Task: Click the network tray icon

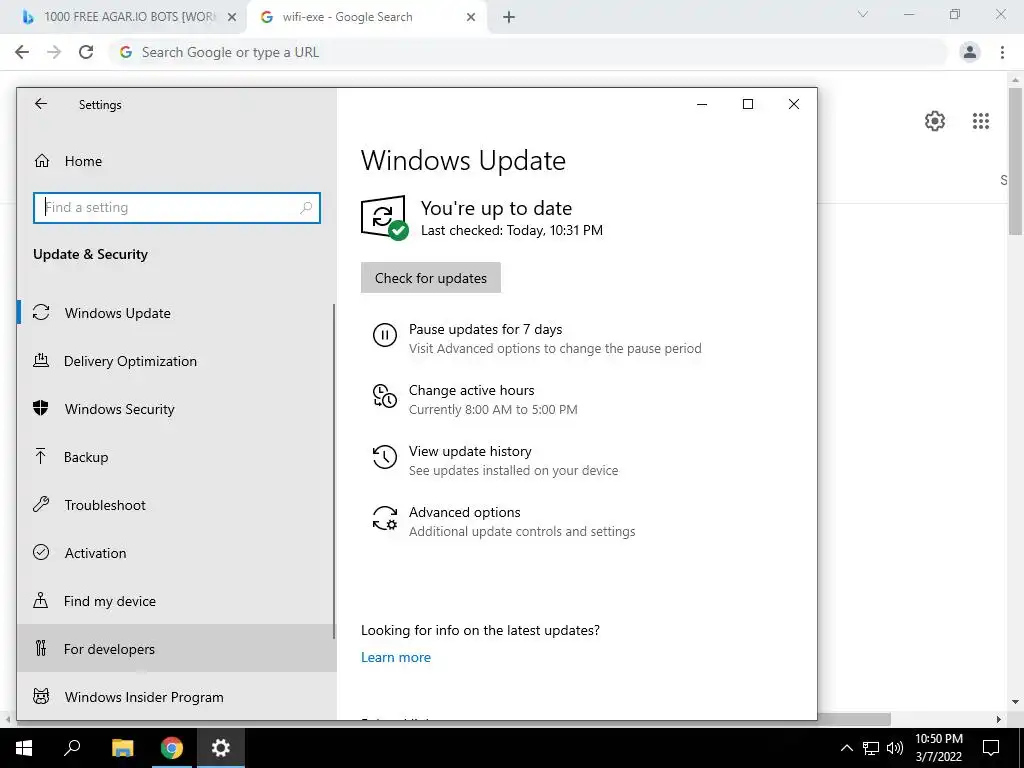Action: (x=871, y=748)
